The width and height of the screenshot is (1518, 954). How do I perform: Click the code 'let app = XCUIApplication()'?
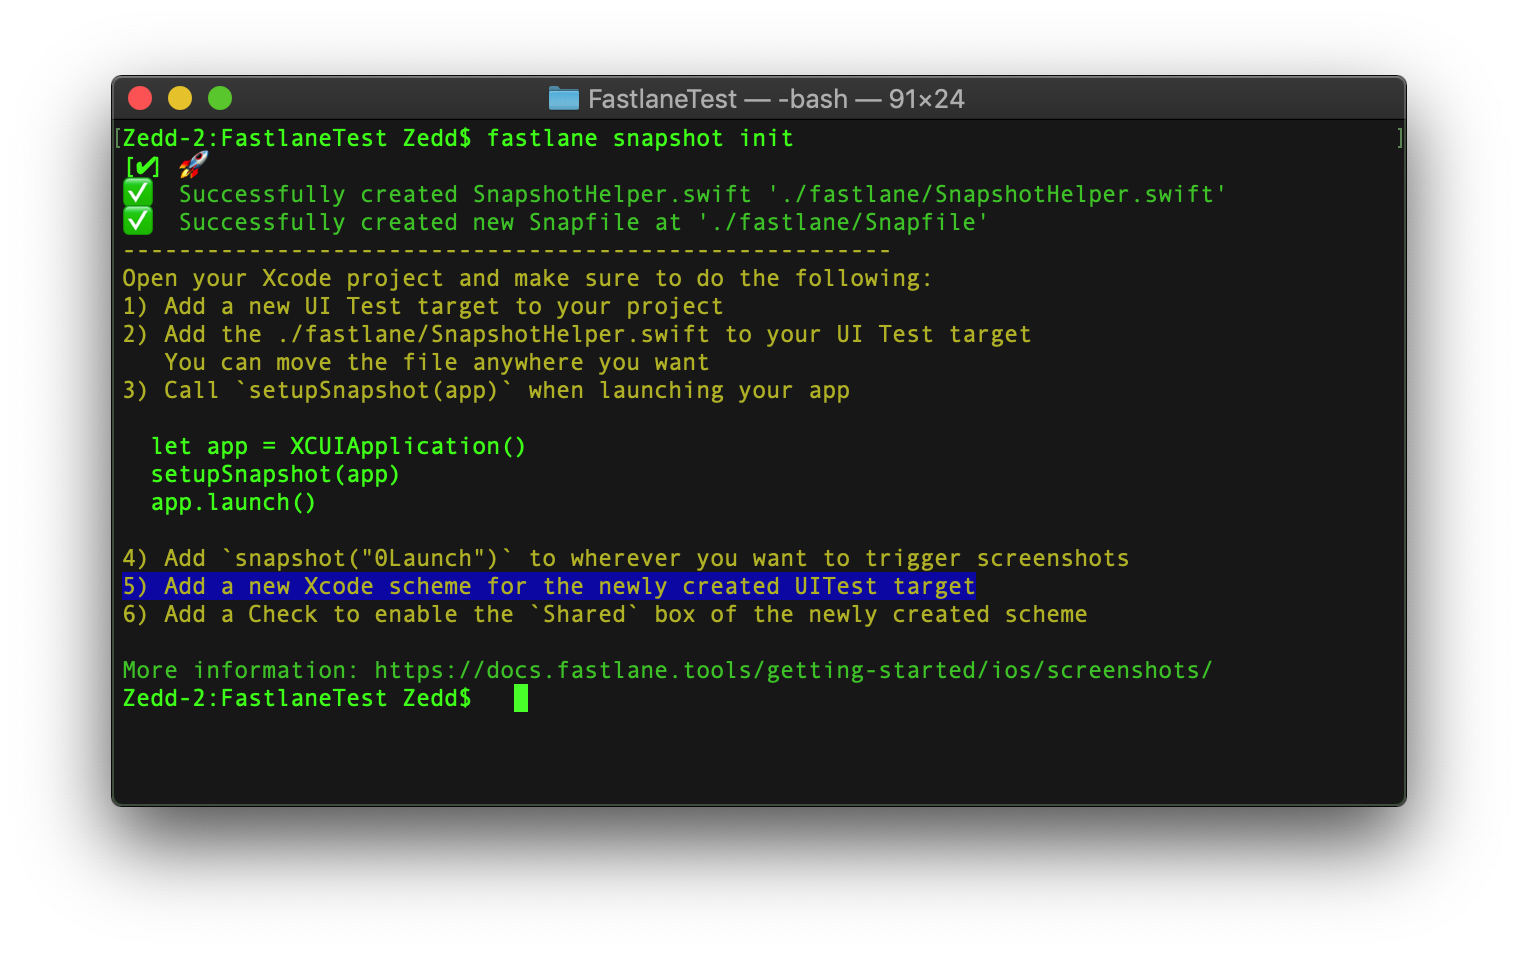[338, 446]
